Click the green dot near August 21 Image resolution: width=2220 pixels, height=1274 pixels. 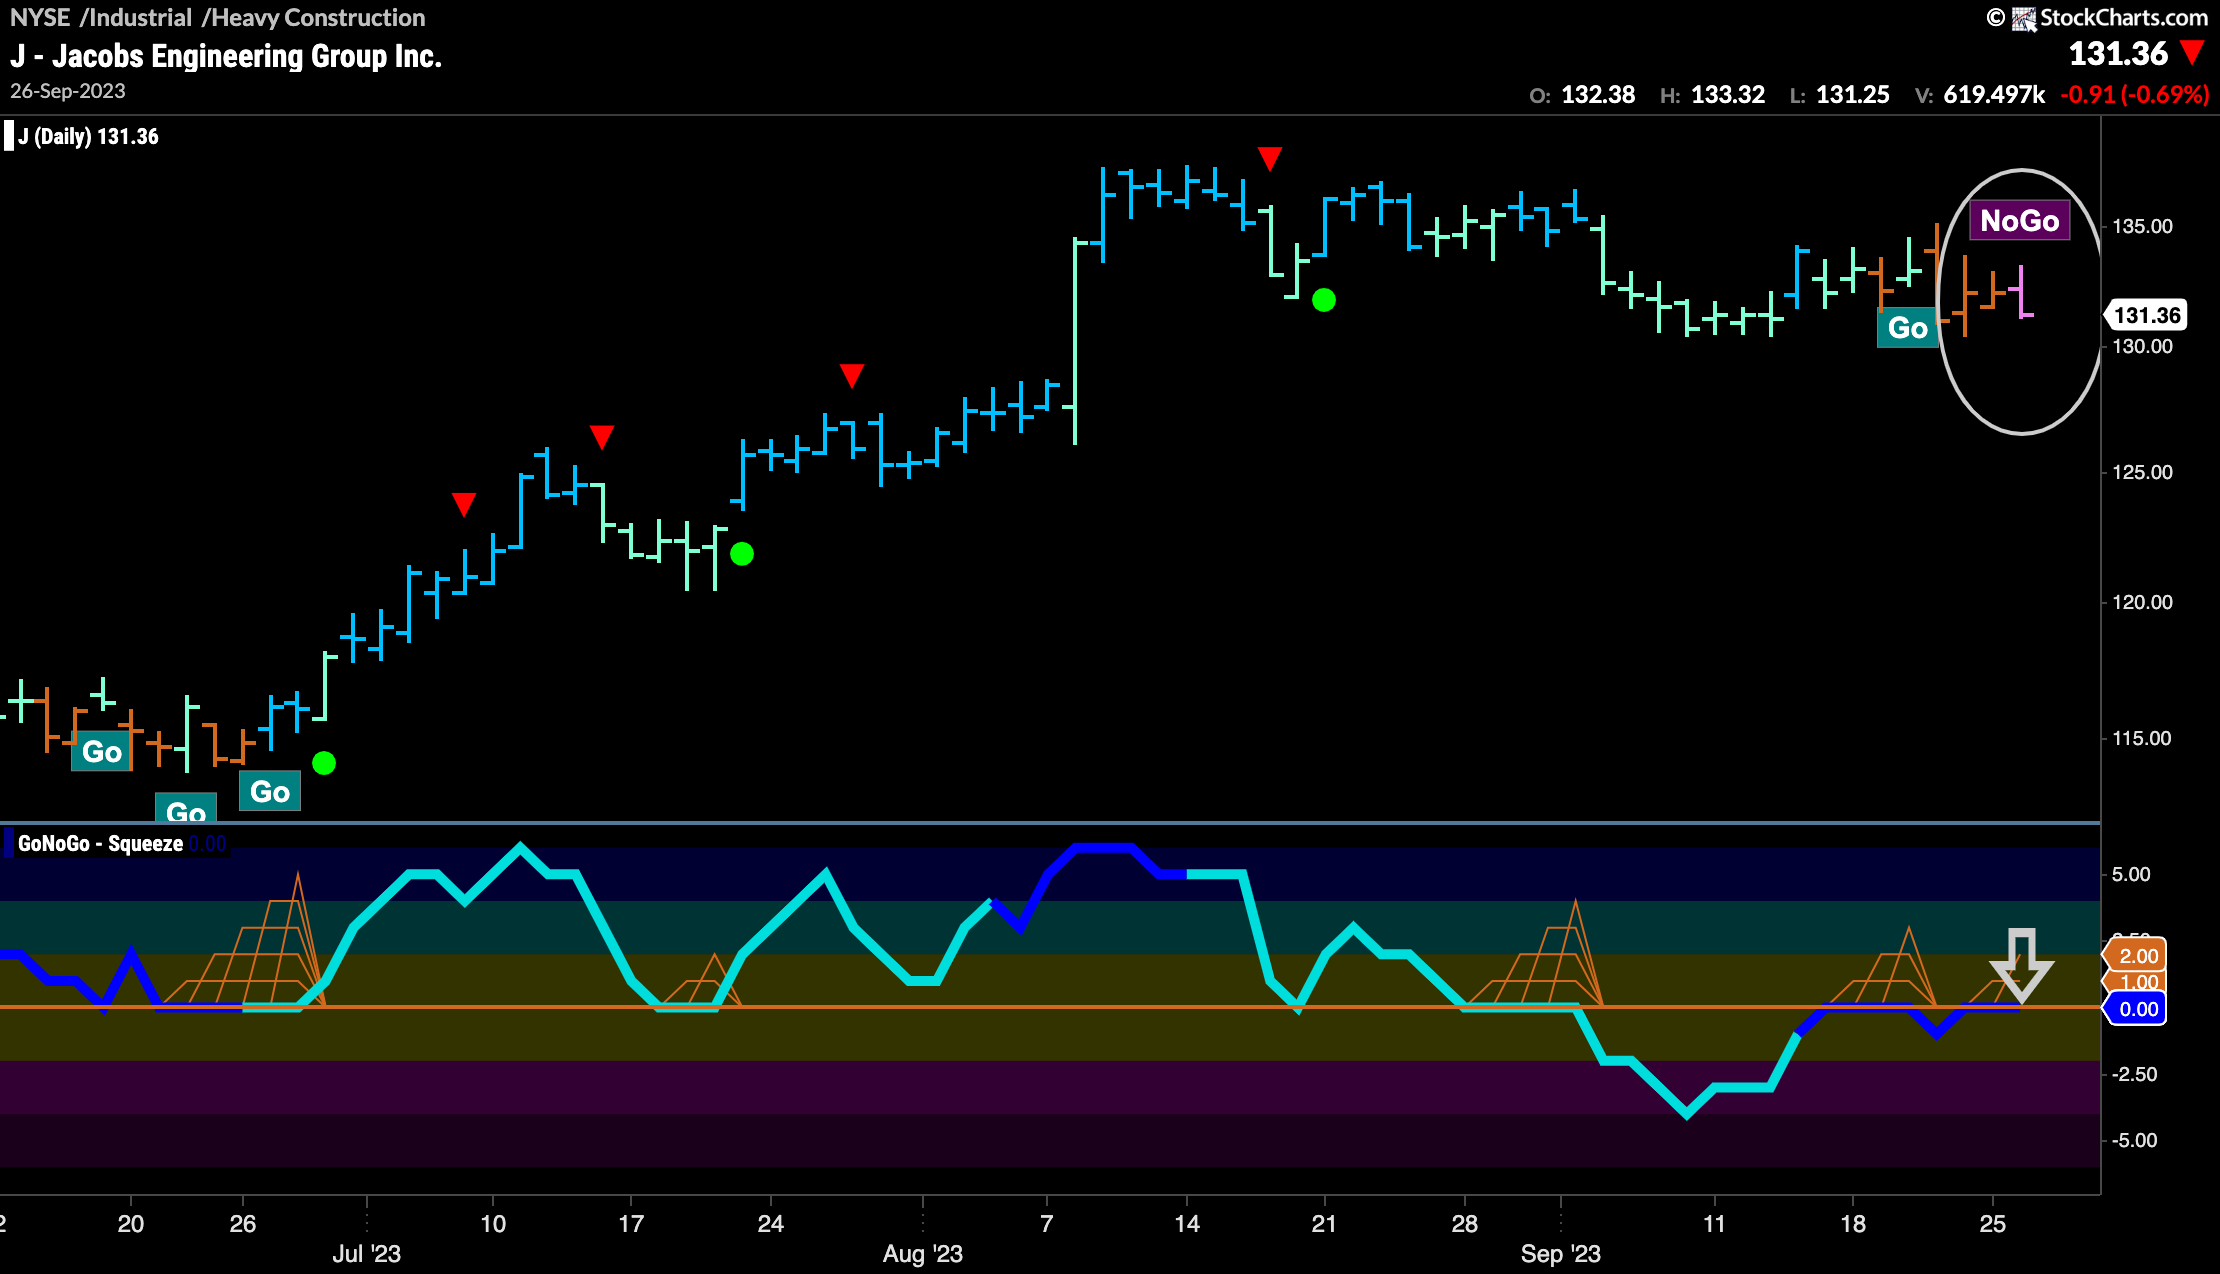click(x=1324, y=300)
